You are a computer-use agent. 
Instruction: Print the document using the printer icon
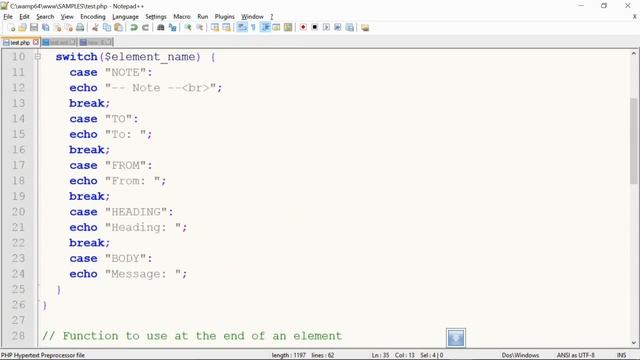(80, 27)
